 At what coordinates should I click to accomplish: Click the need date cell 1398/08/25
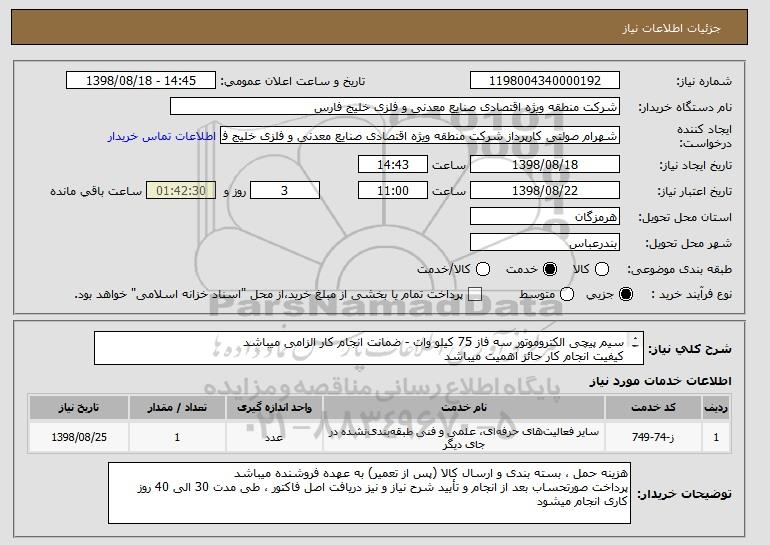(x=79, y=437)
